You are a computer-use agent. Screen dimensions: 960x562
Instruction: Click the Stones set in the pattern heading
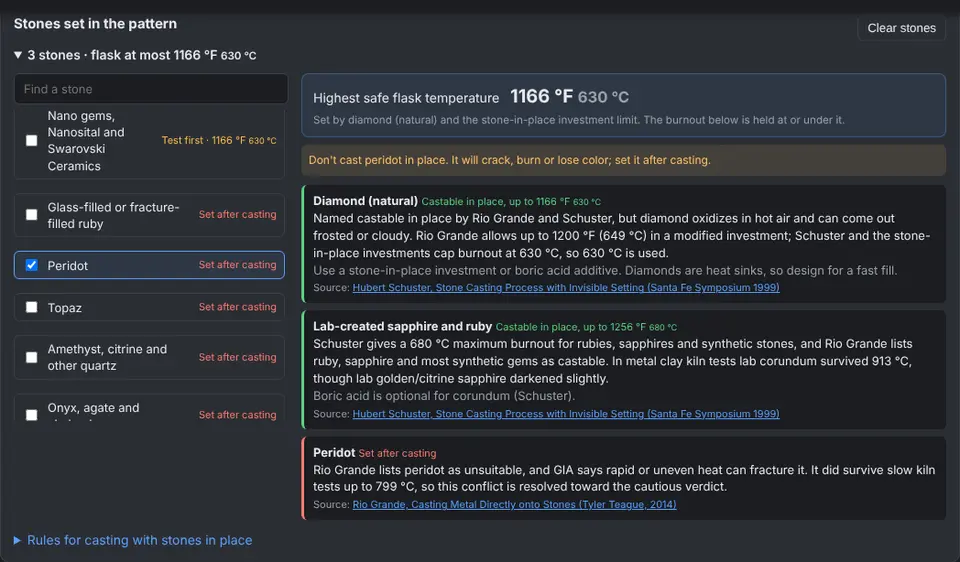coord(95,24)
